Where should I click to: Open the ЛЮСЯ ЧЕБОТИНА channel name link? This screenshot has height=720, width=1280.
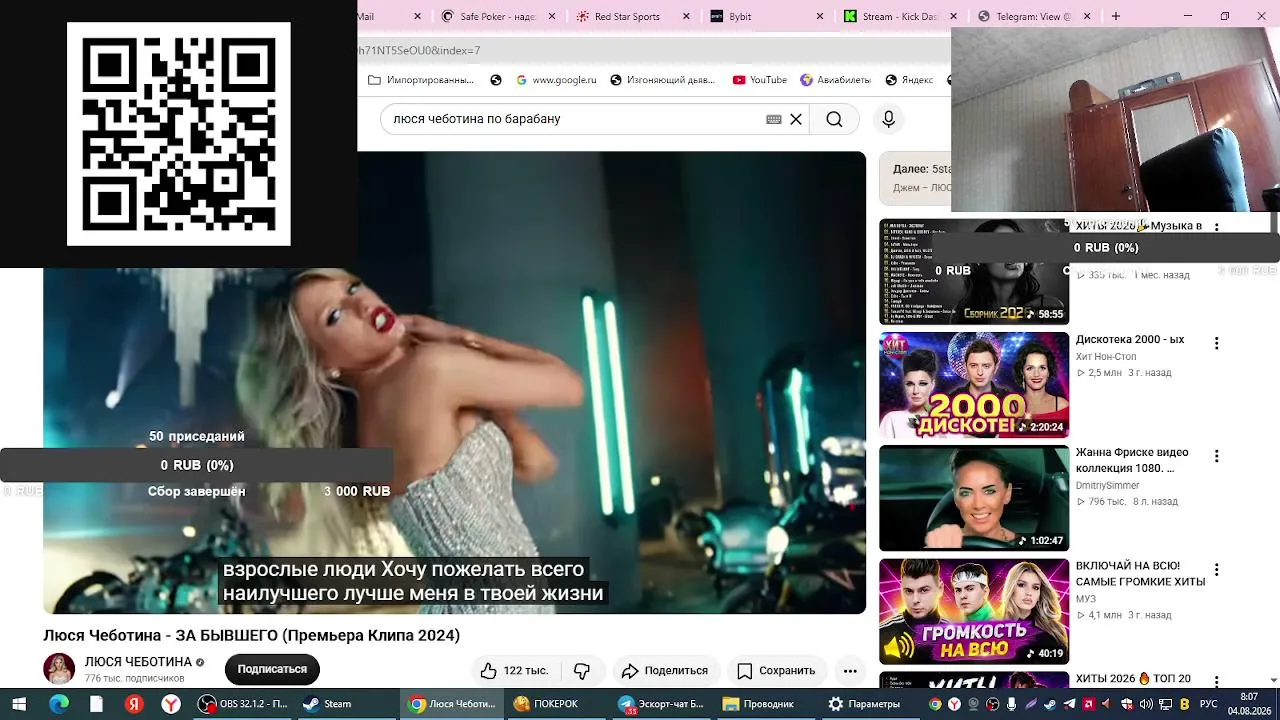tap(138, 662)
